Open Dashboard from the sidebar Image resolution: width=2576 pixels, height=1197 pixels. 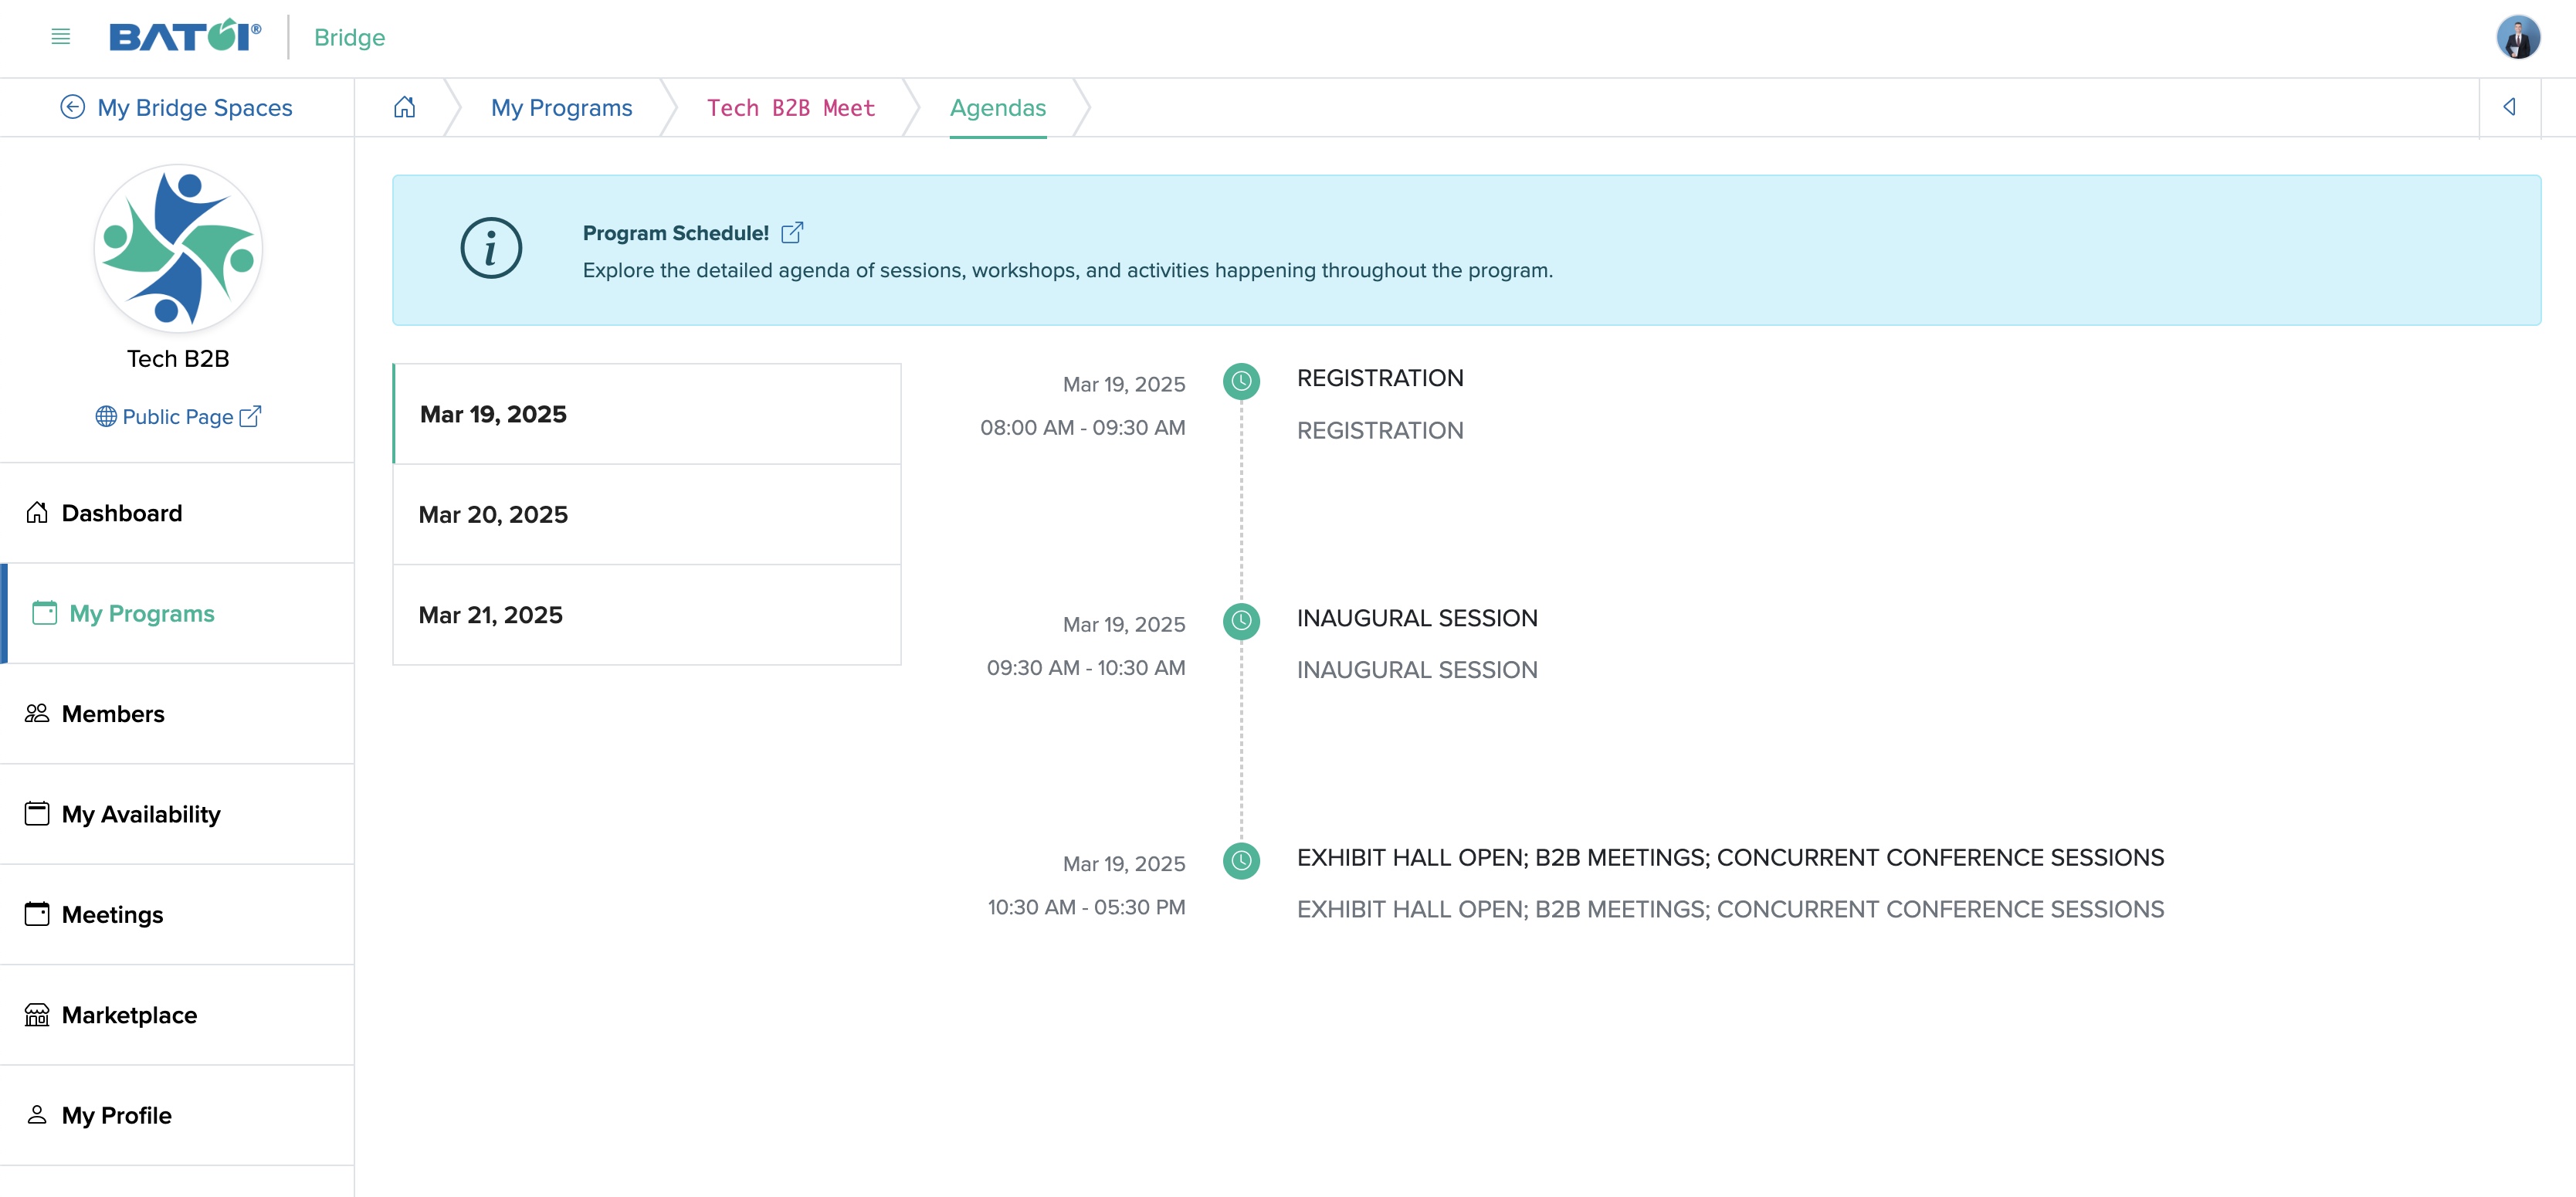pyautogui.click(x=177, y=513)
